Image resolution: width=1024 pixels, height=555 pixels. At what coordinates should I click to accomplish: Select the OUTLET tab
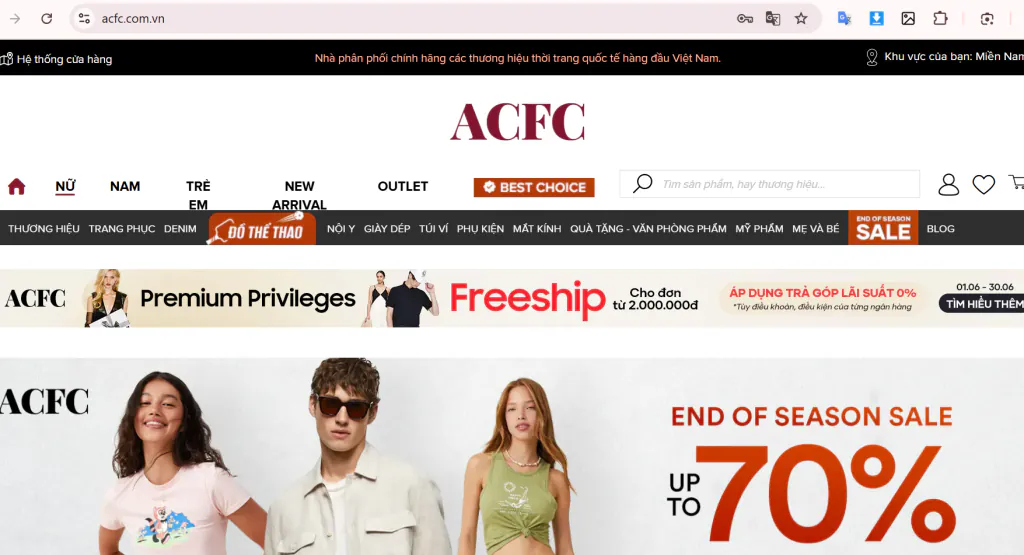[403, 186]
